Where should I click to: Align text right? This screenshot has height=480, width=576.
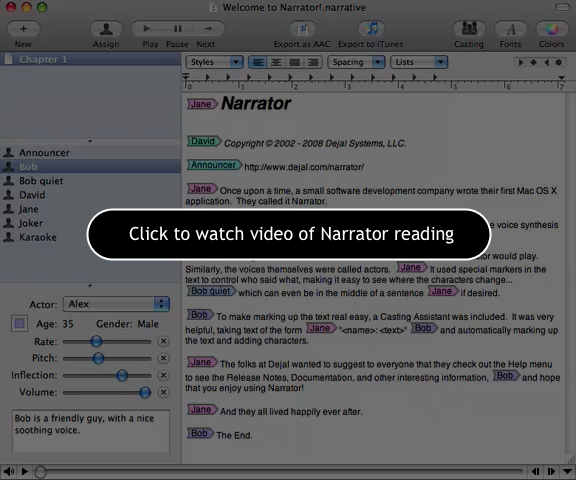point(313,62)
